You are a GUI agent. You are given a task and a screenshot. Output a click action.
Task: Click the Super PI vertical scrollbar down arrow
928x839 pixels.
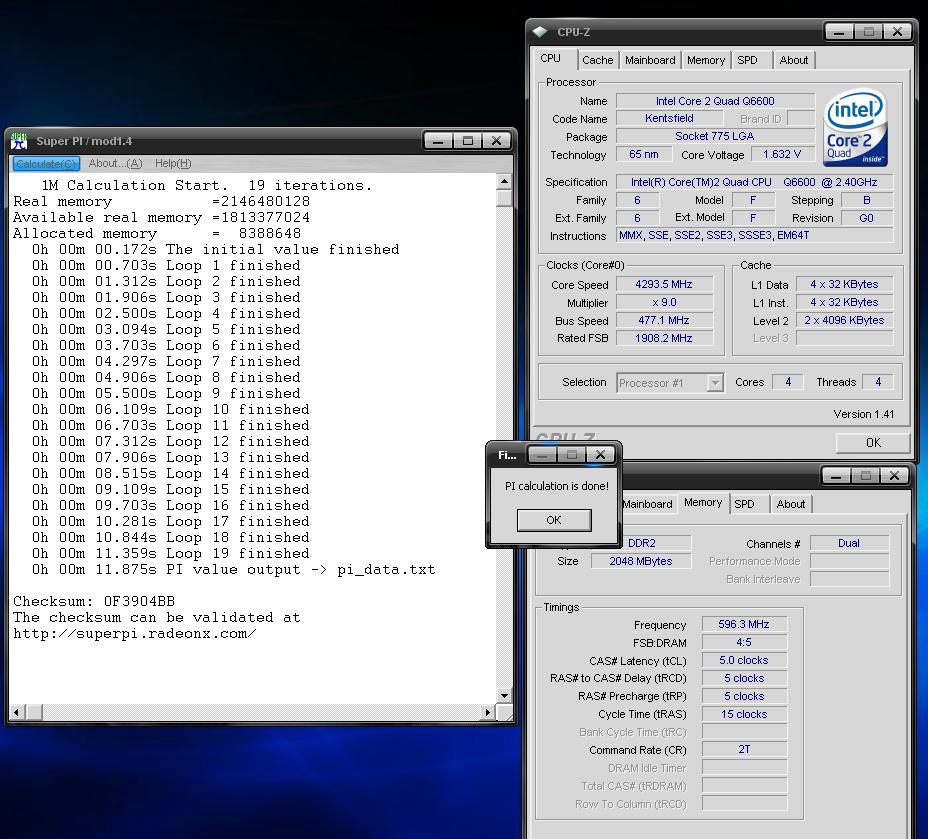(x=504, y=696)
